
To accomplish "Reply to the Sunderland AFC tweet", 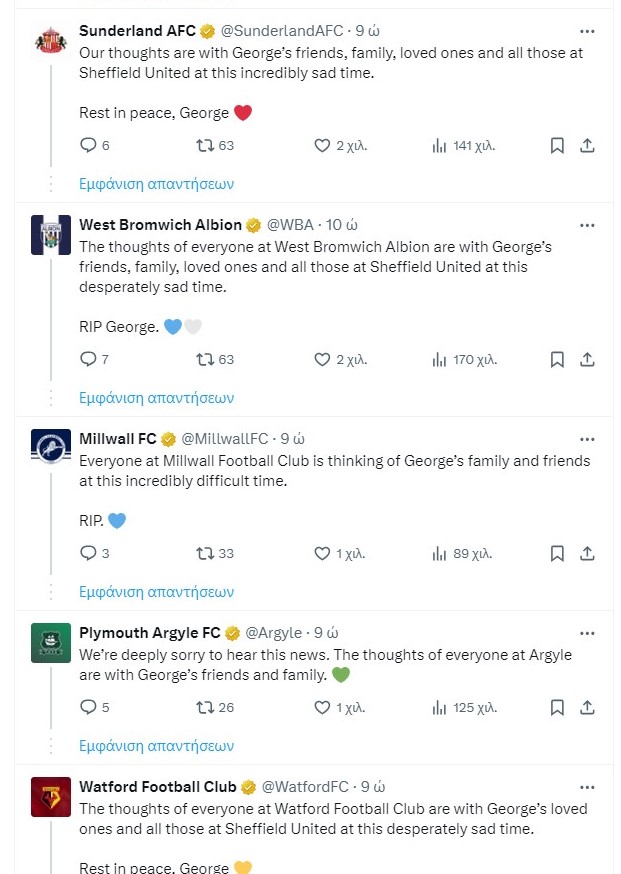I will coord(95,145).
